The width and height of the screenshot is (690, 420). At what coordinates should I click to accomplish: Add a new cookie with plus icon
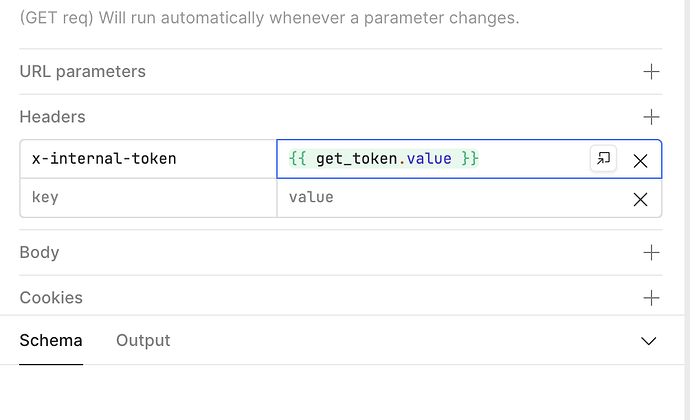(x=651, y=298)
